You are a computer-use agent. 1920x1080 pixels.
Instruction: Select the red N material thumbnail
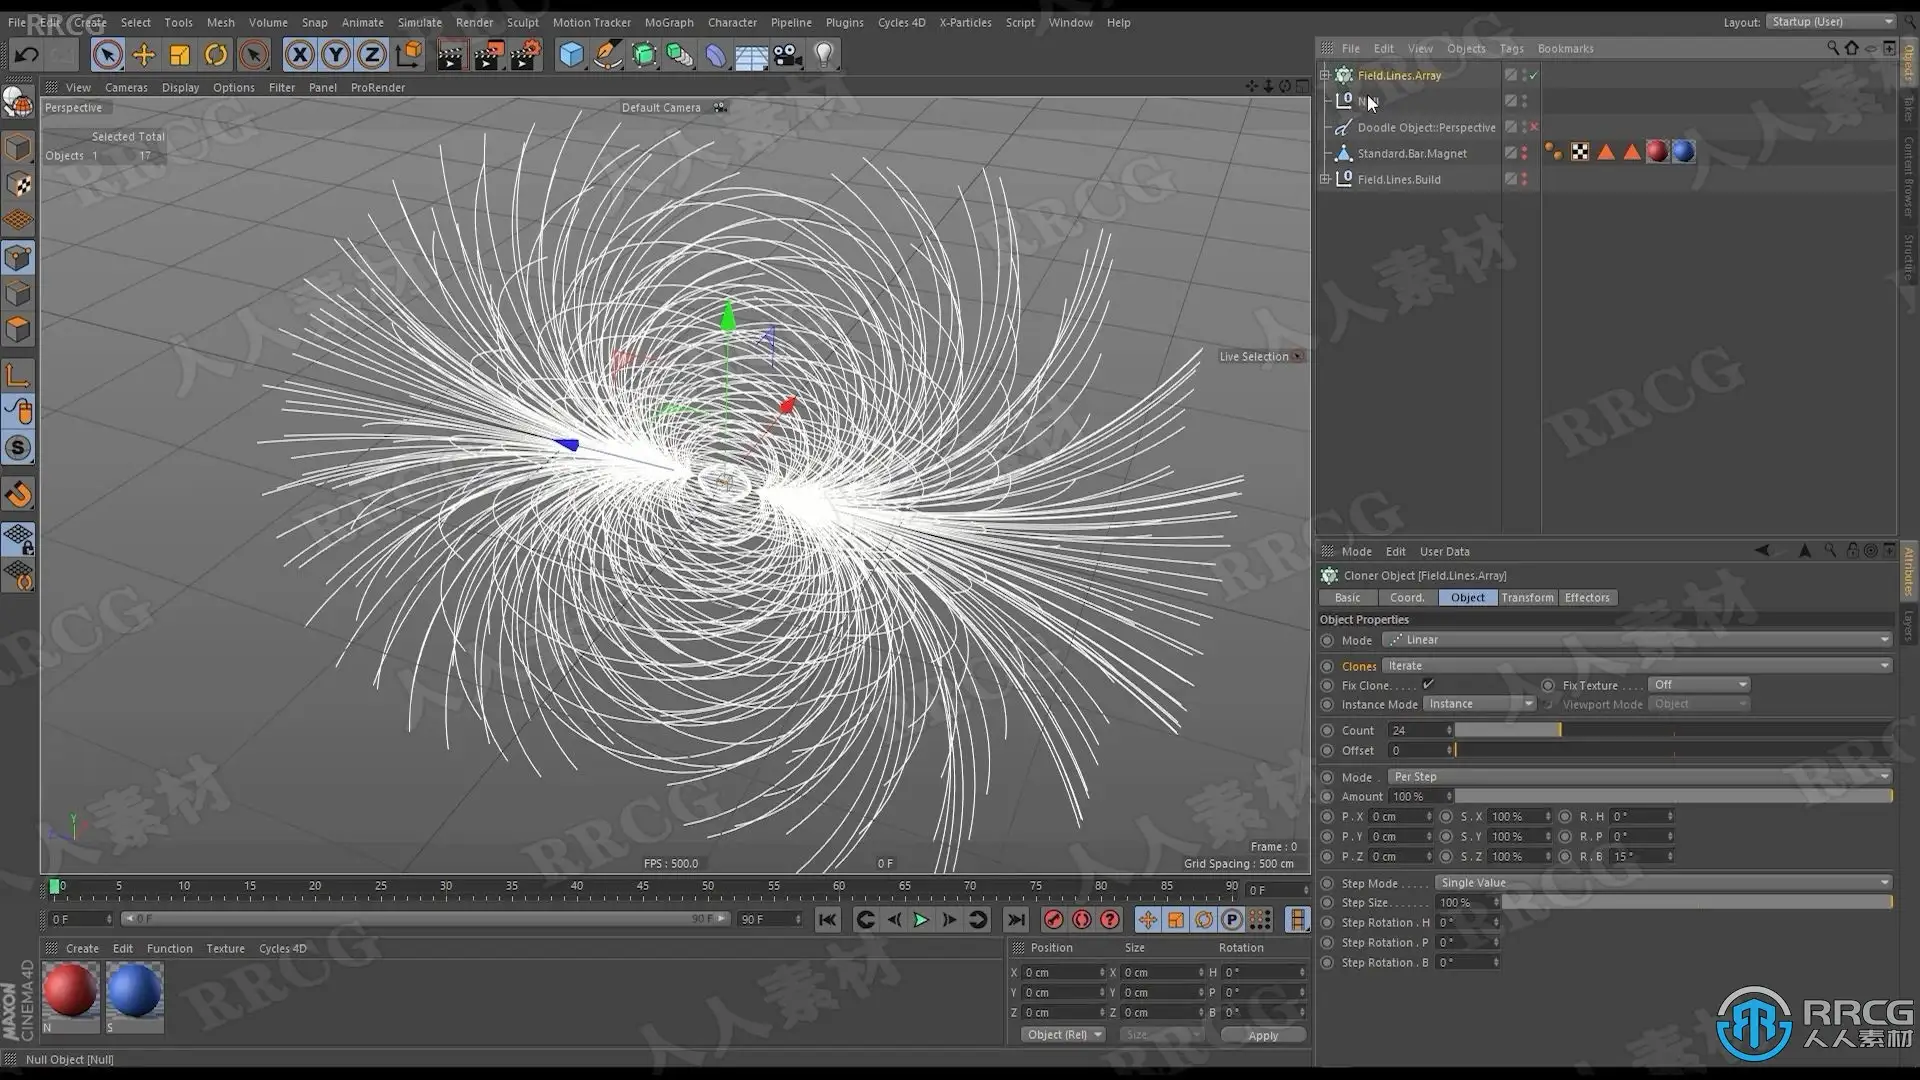click(70, 991)
